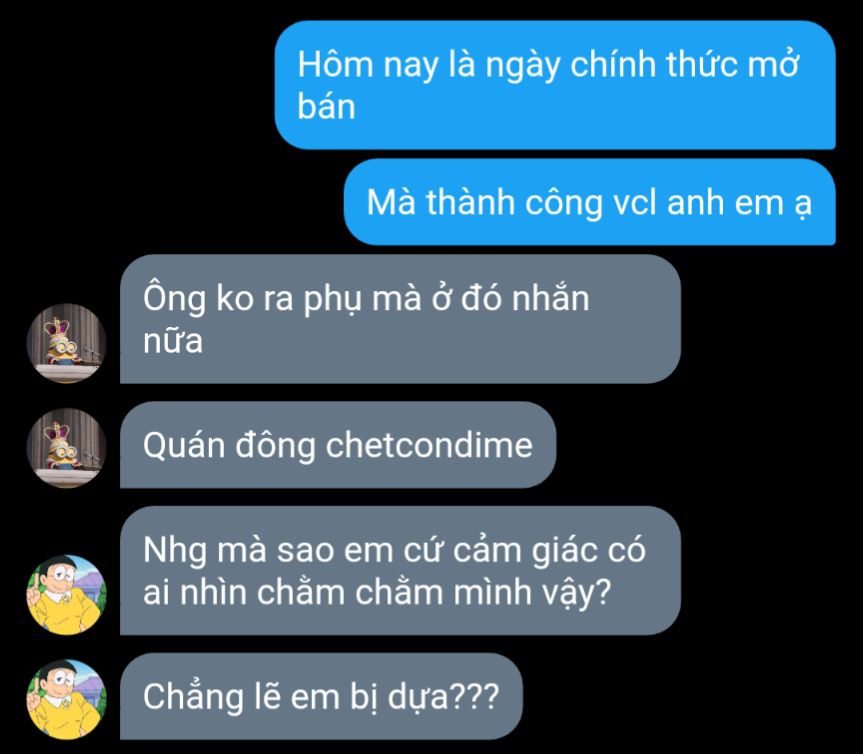The image size is (863, 754).
Task: Click the word "Chẳng" in the bottom message
Action: pos(193,697)
